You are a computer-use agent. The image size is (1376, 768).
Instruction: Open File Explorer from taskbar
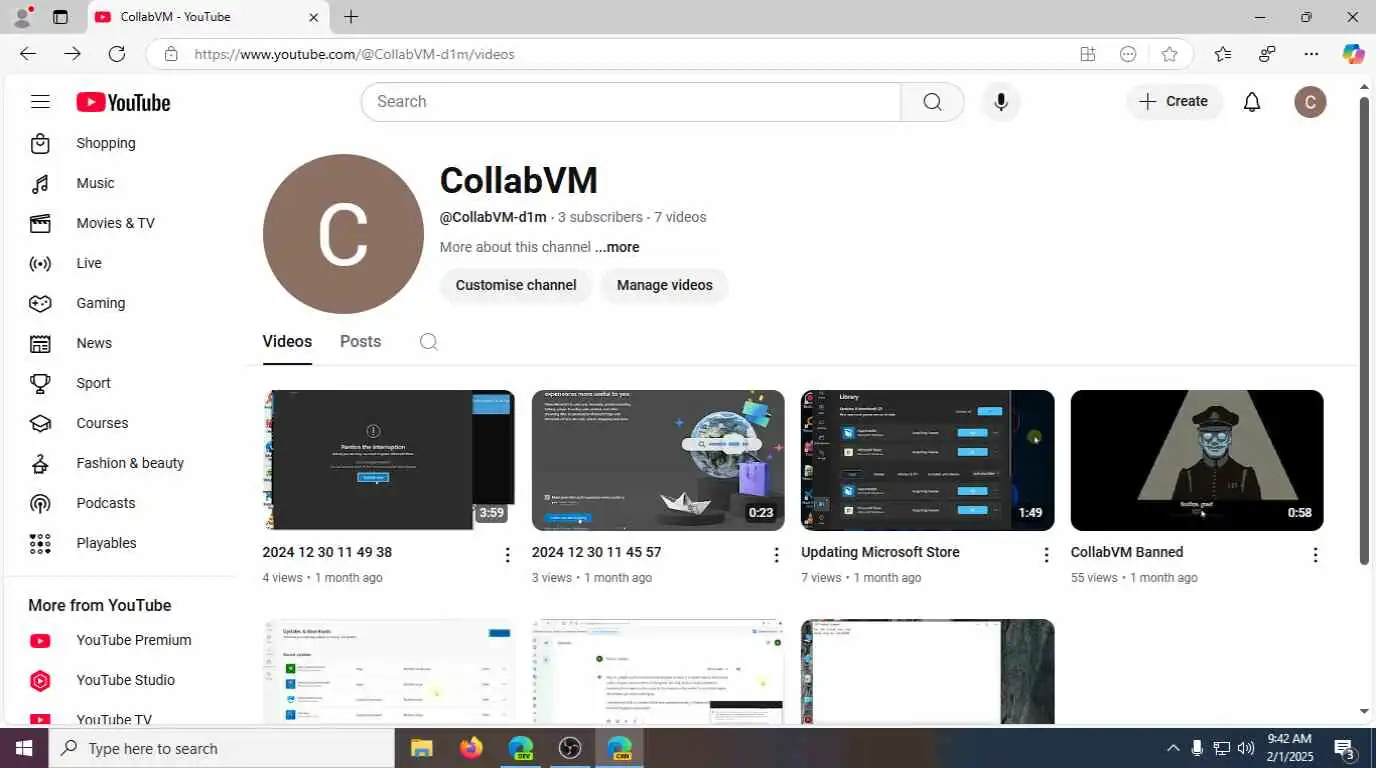pyautogui.click(x=421, y=748)
